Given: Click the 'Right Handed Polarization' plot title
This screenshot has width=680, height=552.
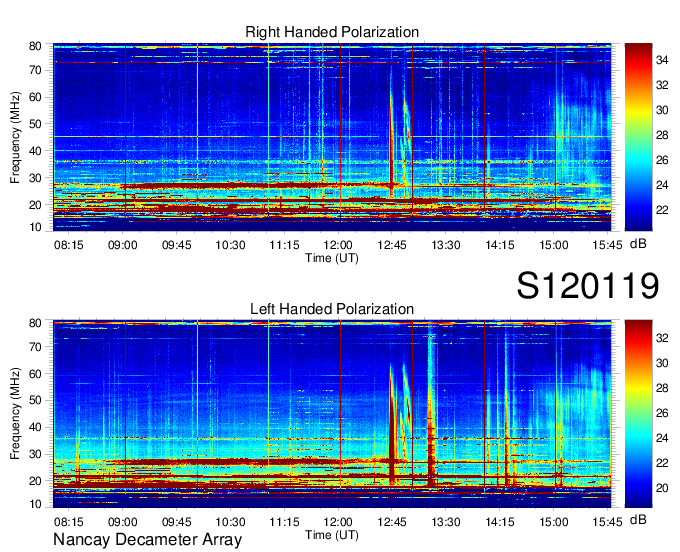Looking at the screenshot, I should pos(332,32).
